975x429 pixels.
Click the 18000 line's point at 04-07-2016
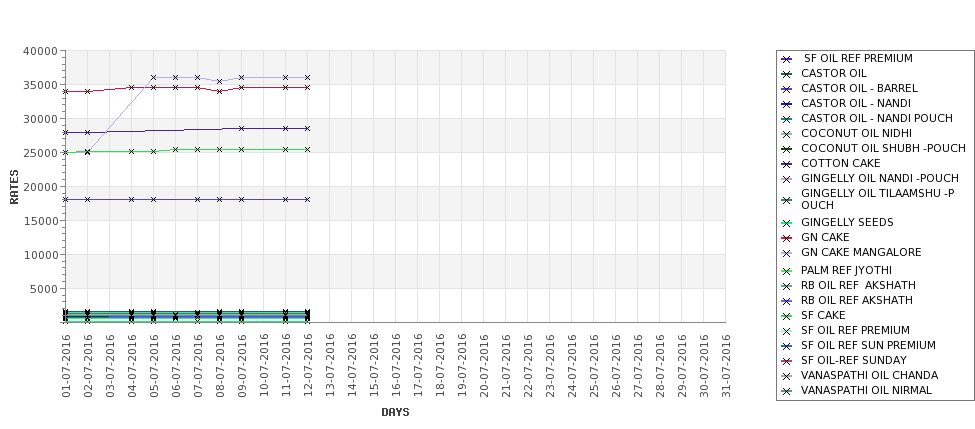pyautogui.click(x=131, y=200)
